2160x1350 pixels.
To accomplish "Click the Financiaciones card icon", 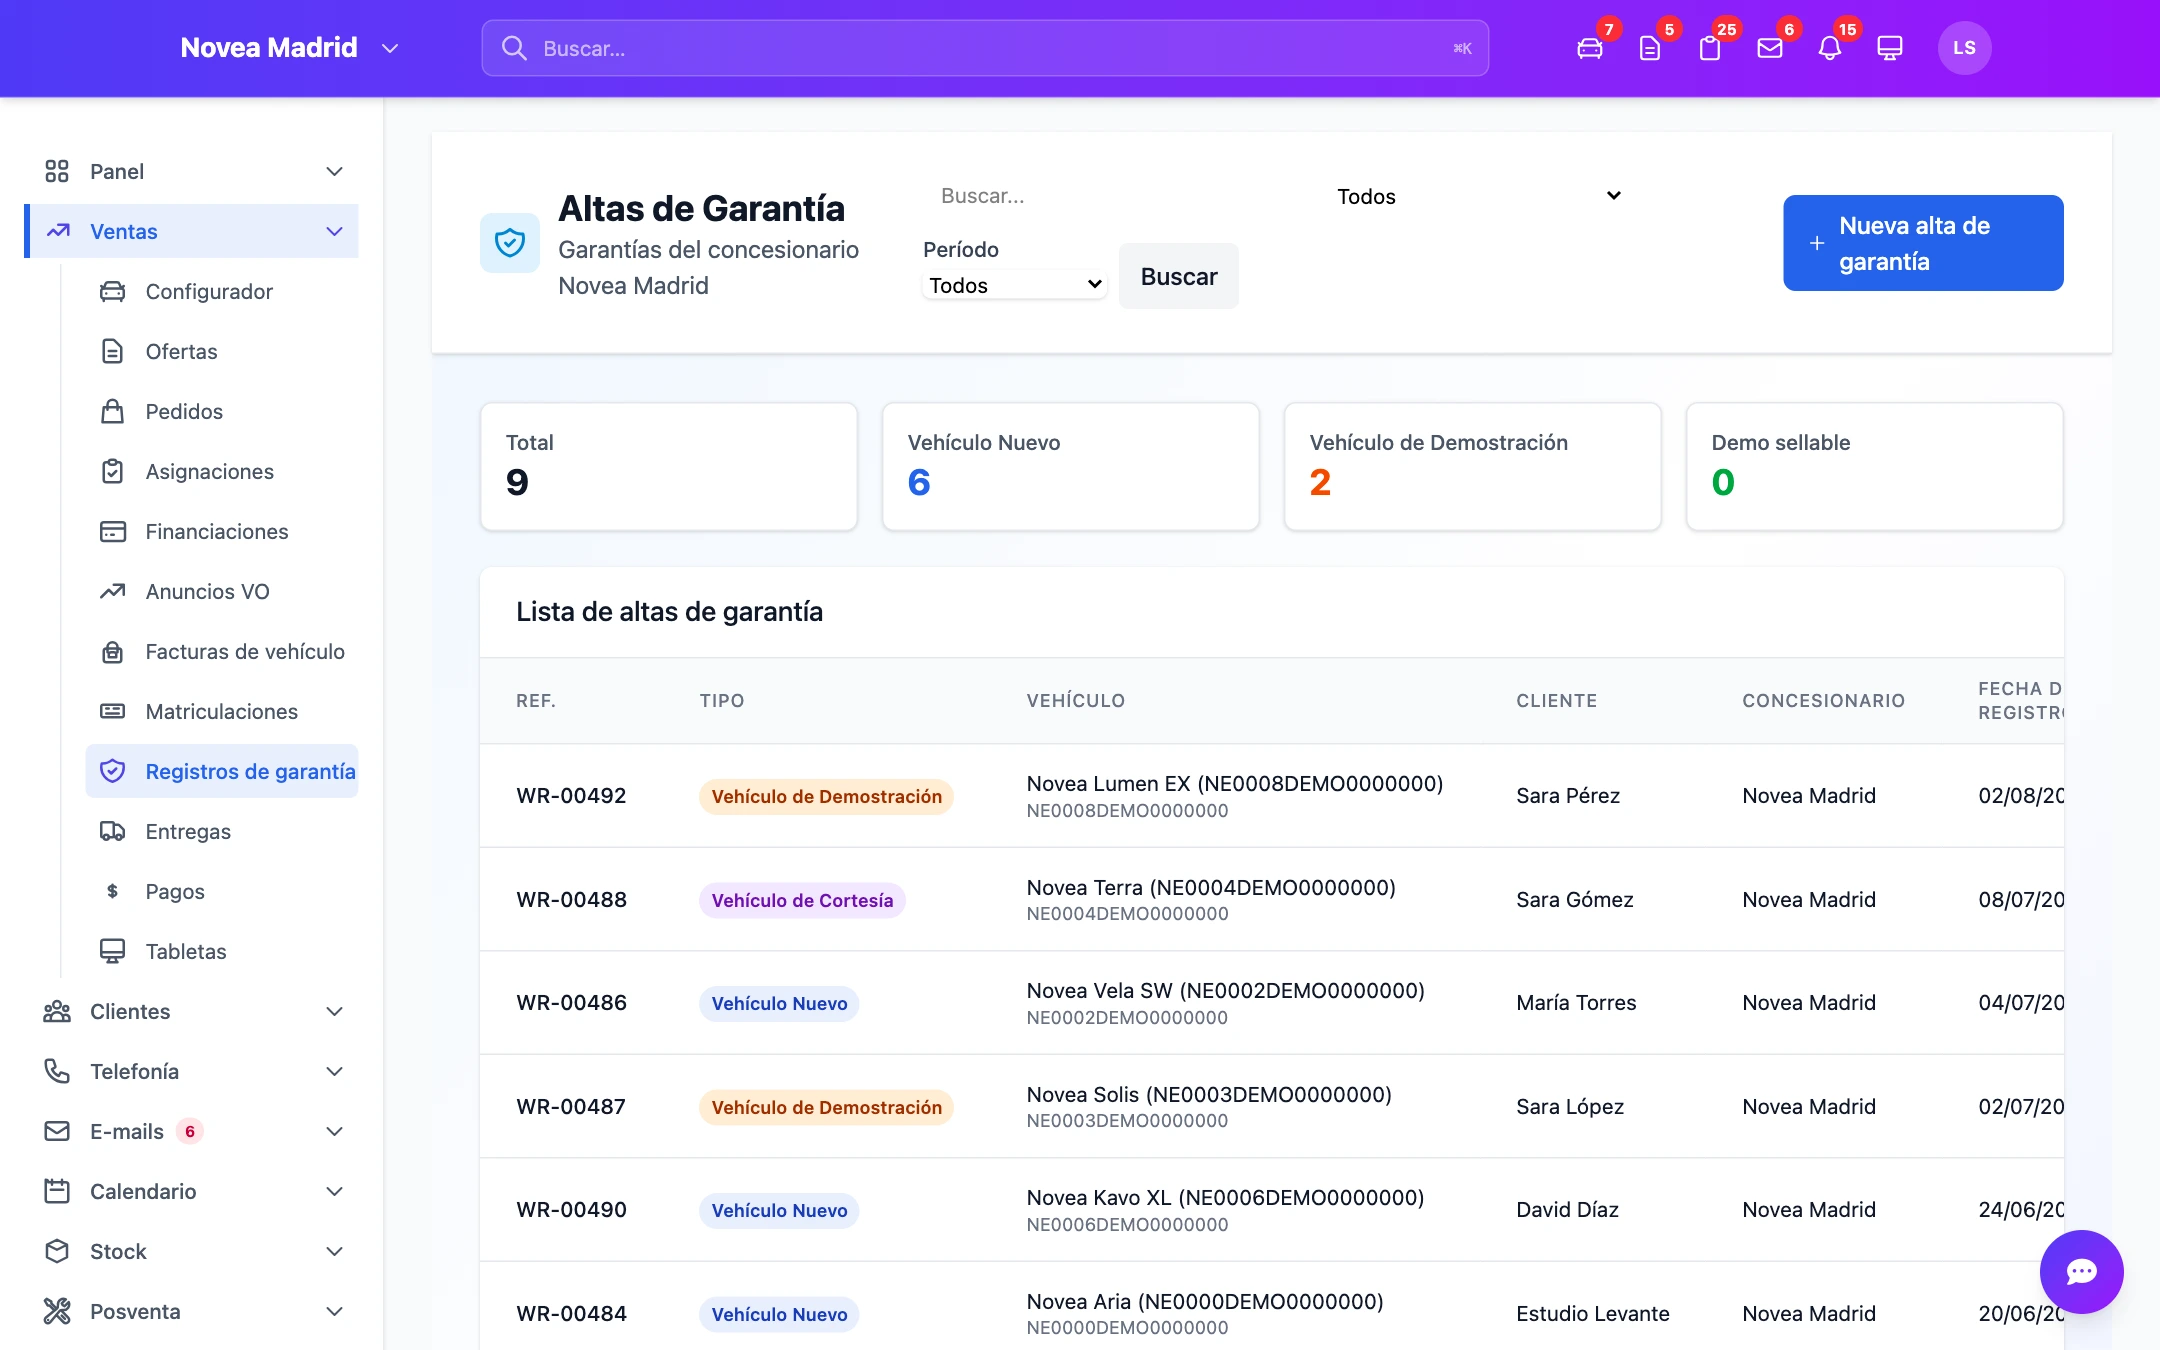I will coord(112,531).
